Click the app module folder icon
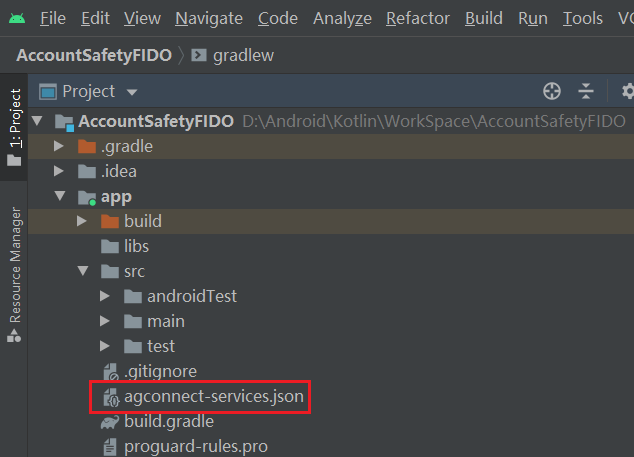Screen dimensions: 634x457 [x=86, y=197]
